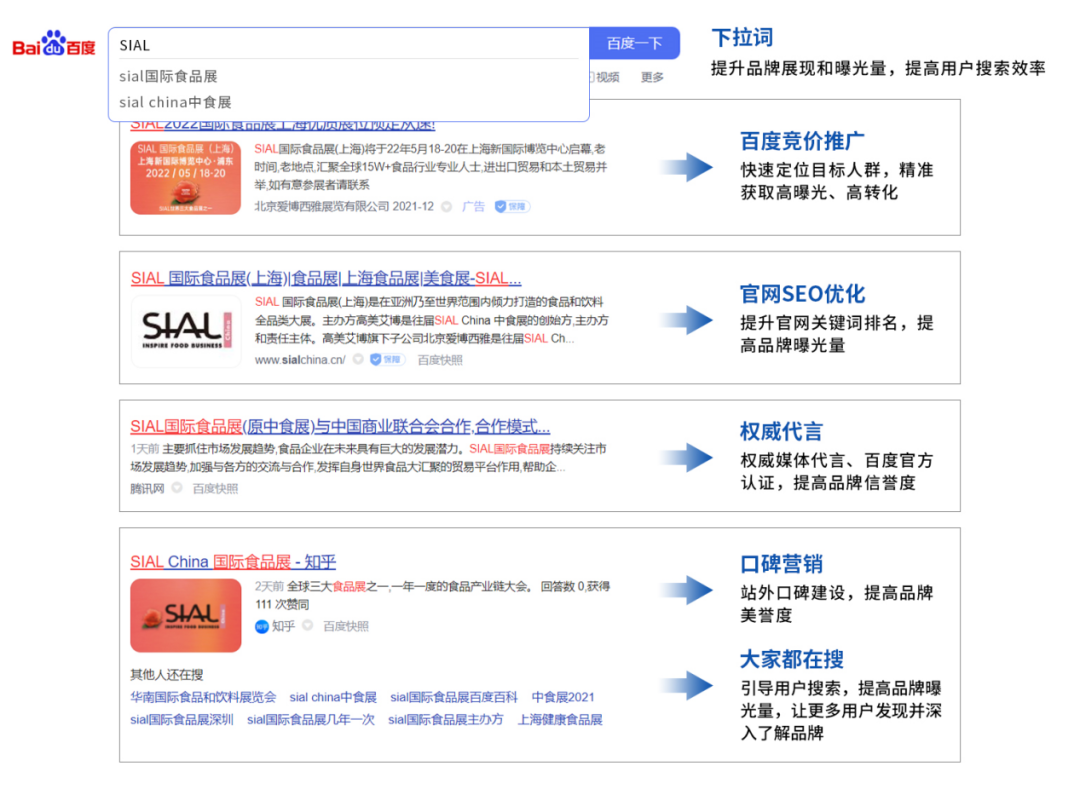The image size is (1080, 789).
Task: Click 保障 shield badge beside sialchina.cn
Action: coord(388,359)
